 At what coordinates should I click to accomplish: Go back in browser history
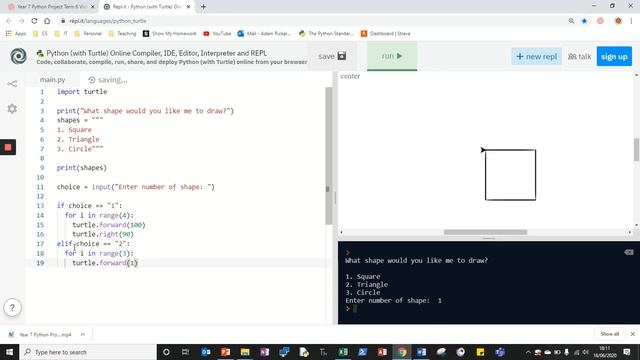click(x=9, y=21)
